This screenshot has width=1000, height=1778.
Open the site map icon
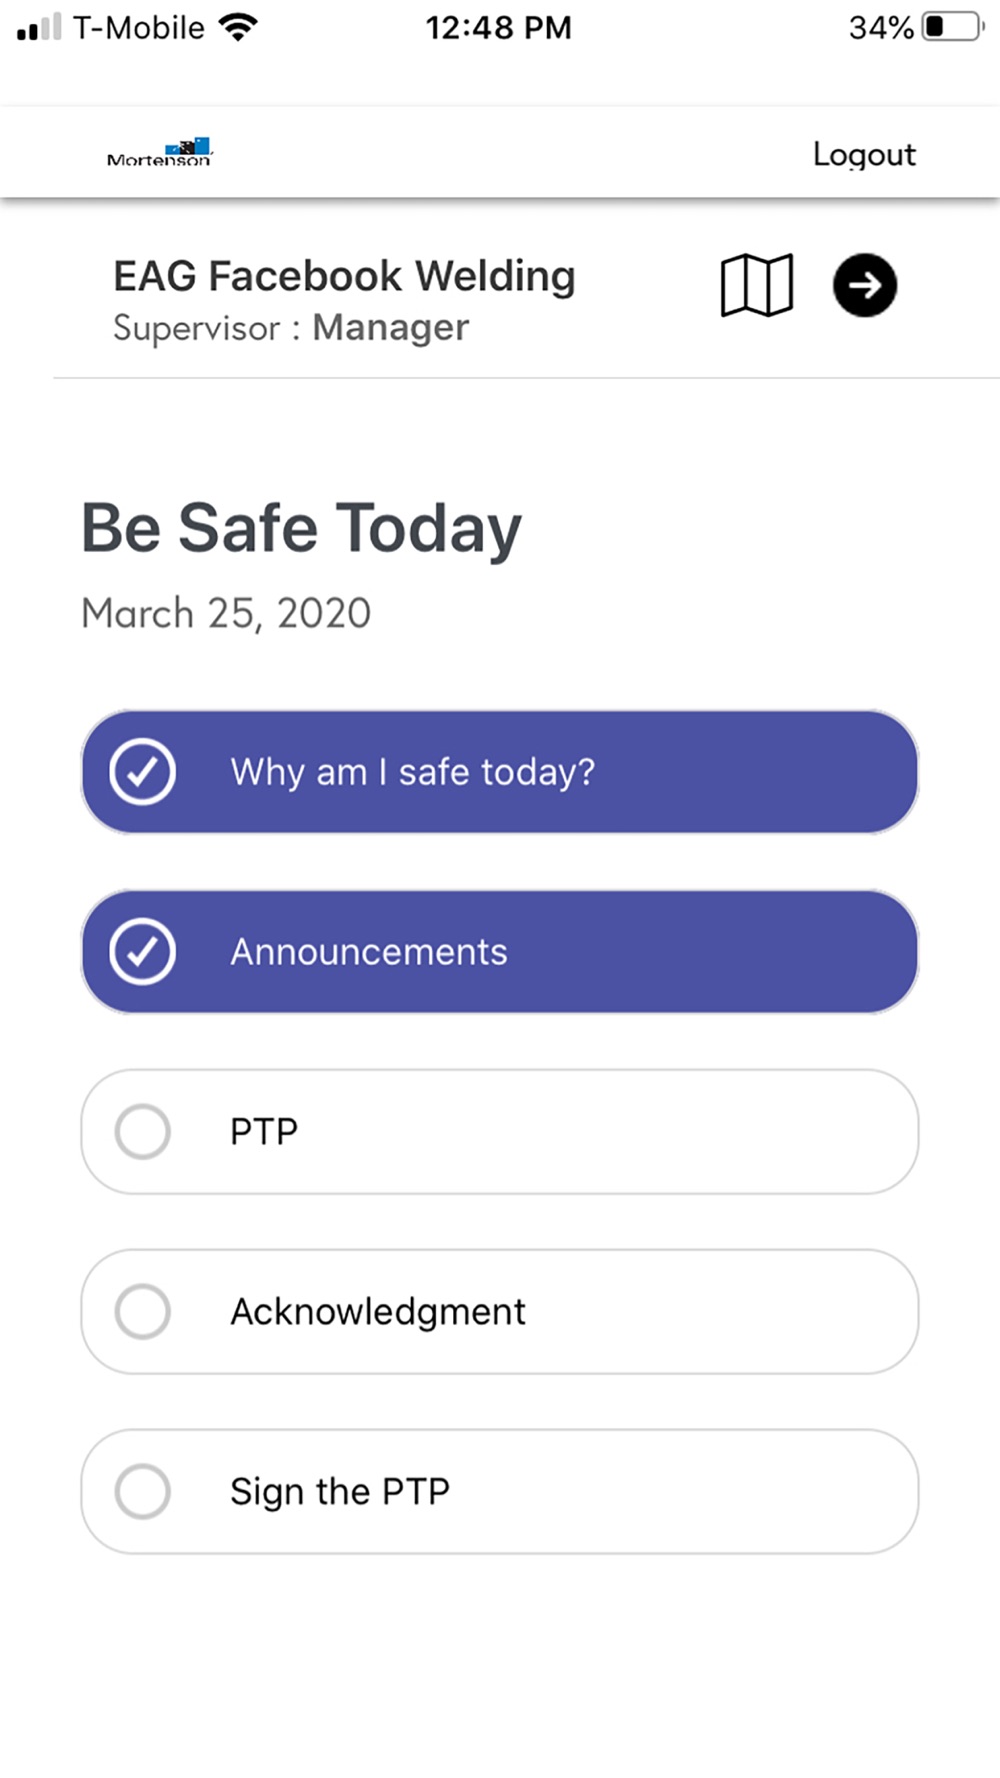click(x=757, y=285)
